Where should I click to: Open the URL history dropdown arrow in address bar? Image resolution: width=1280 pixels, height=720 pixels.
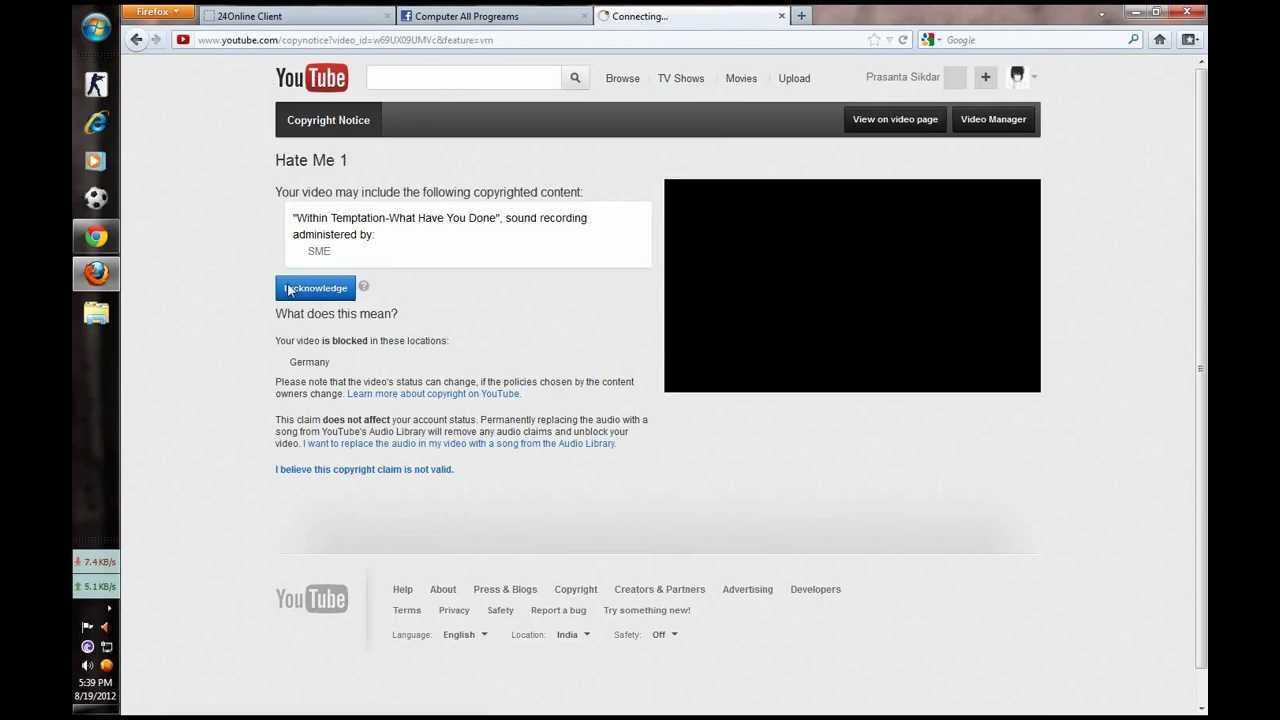pos(889,40)
